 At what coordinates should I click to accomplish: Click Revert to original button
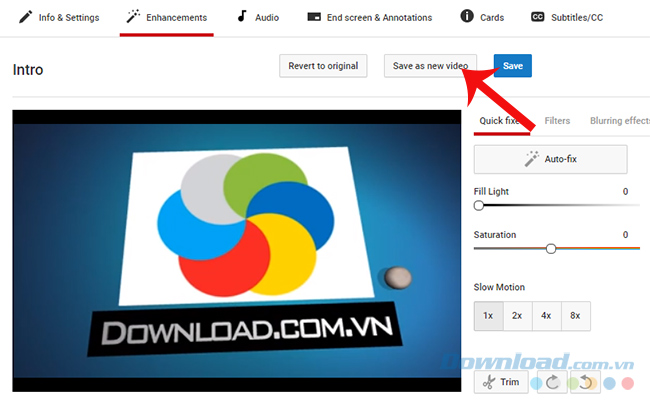(323, 66)
